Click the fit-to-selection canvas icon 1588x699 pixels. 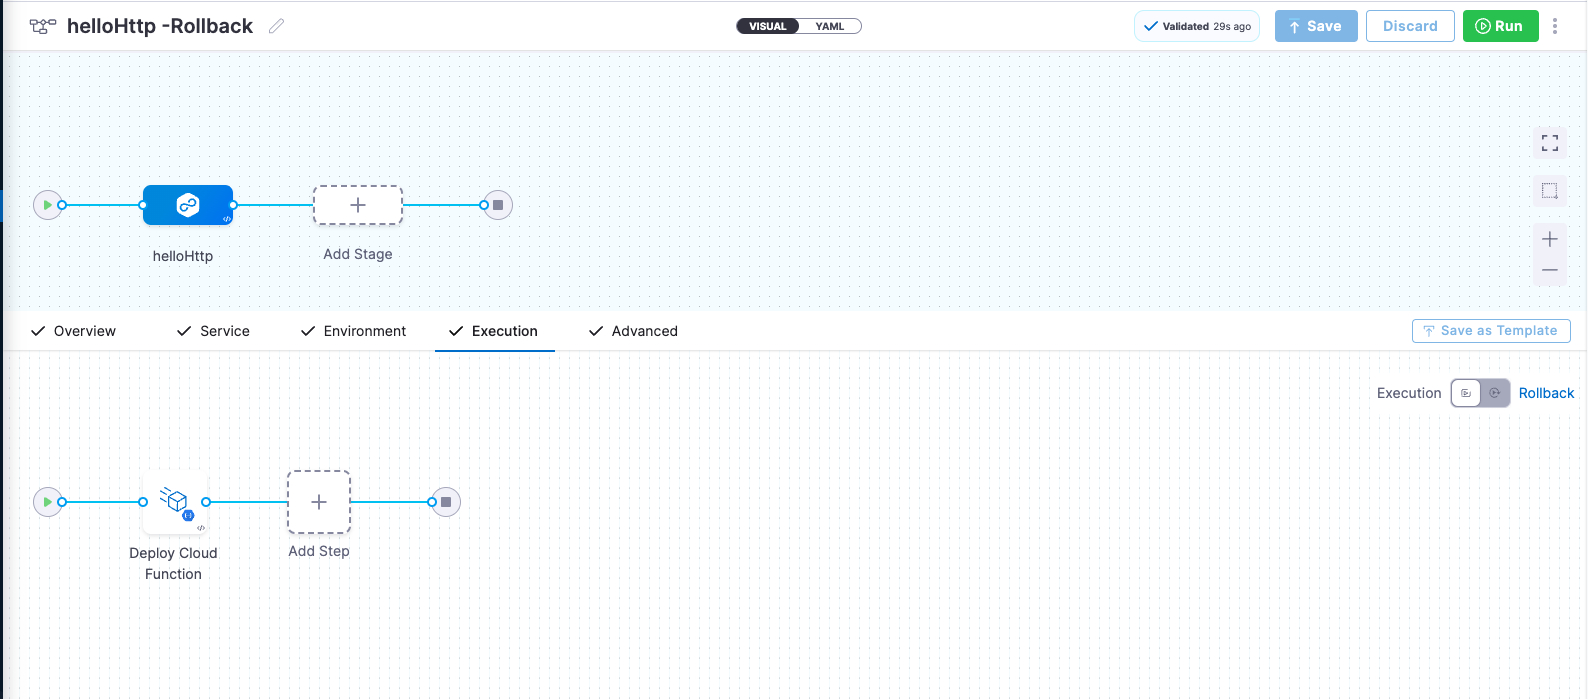1550,191
